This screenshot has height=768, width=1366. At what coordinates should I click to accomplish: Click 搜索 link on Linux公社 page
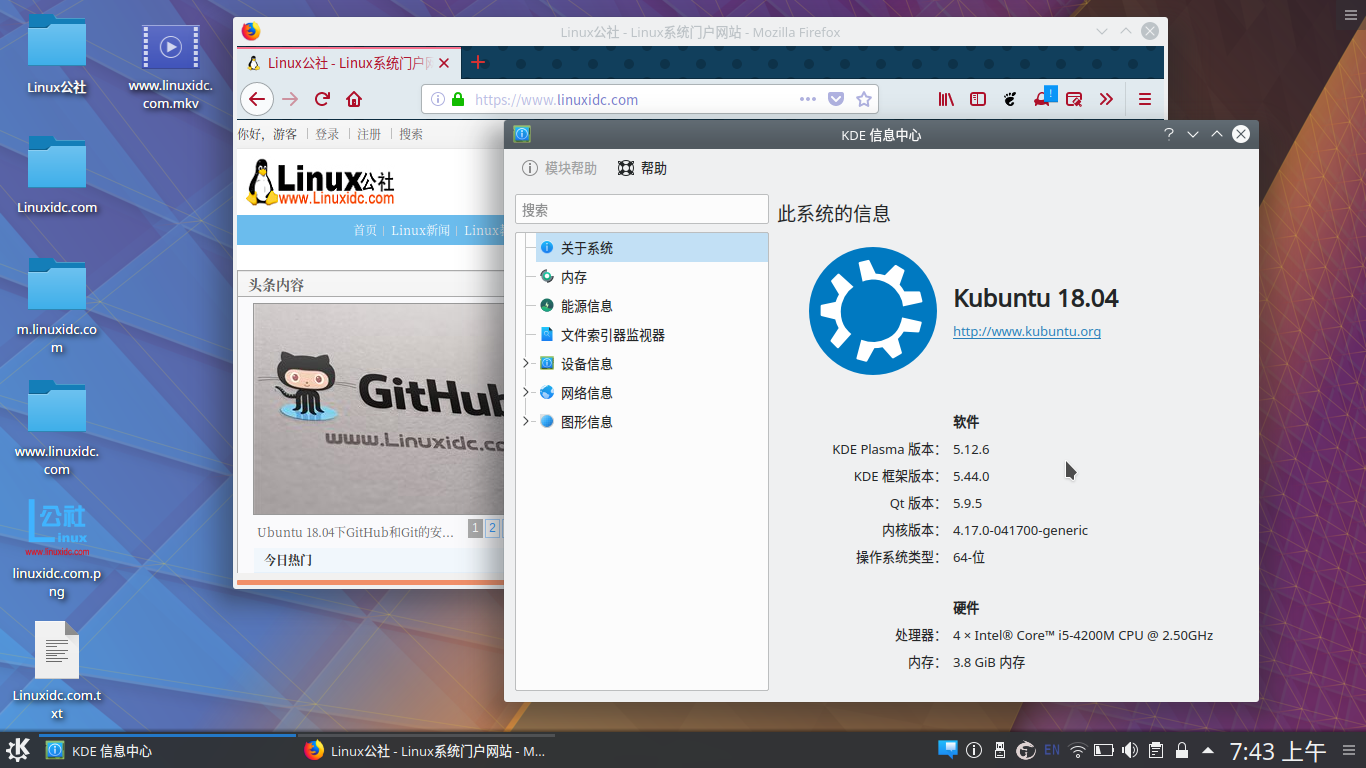tap(411, 134)
